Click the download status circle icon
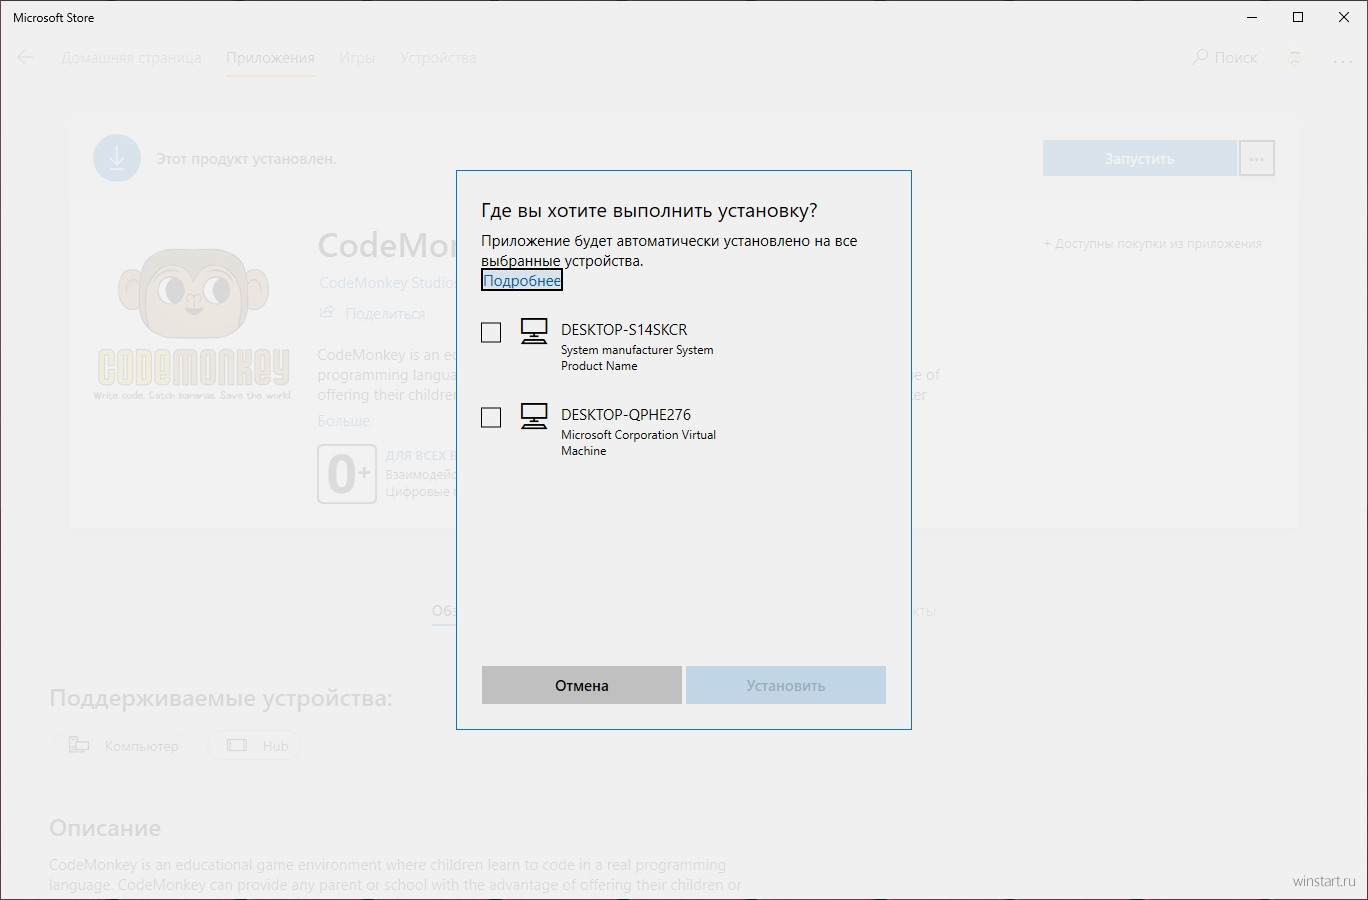 tap(117, 158)
